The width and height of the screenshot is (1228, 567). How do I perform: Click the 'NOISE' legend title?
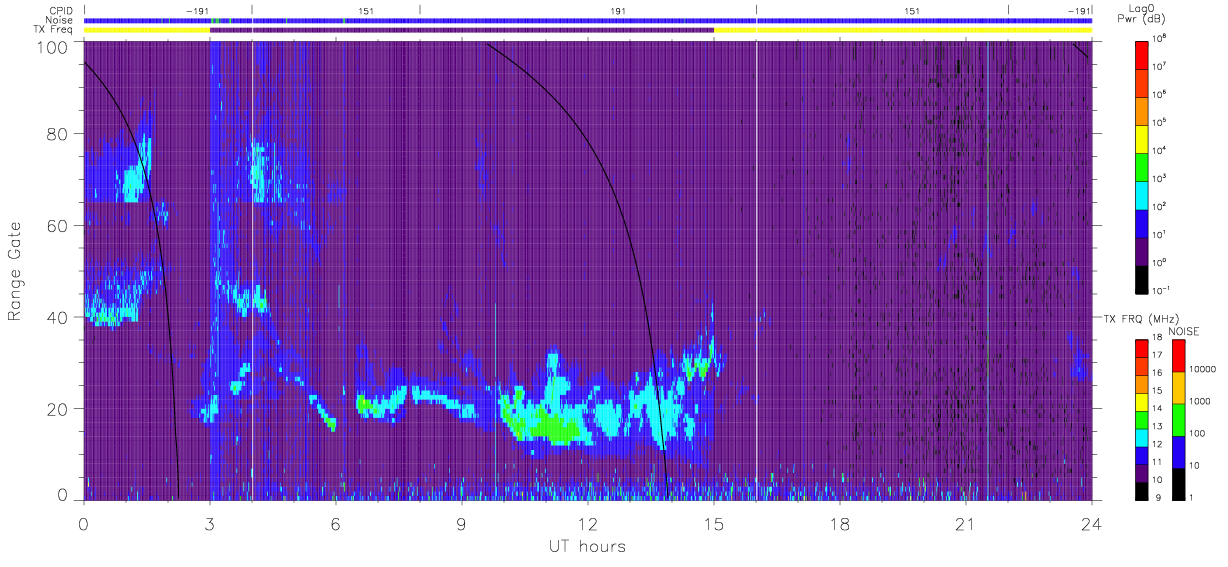tap(1183, 331)
